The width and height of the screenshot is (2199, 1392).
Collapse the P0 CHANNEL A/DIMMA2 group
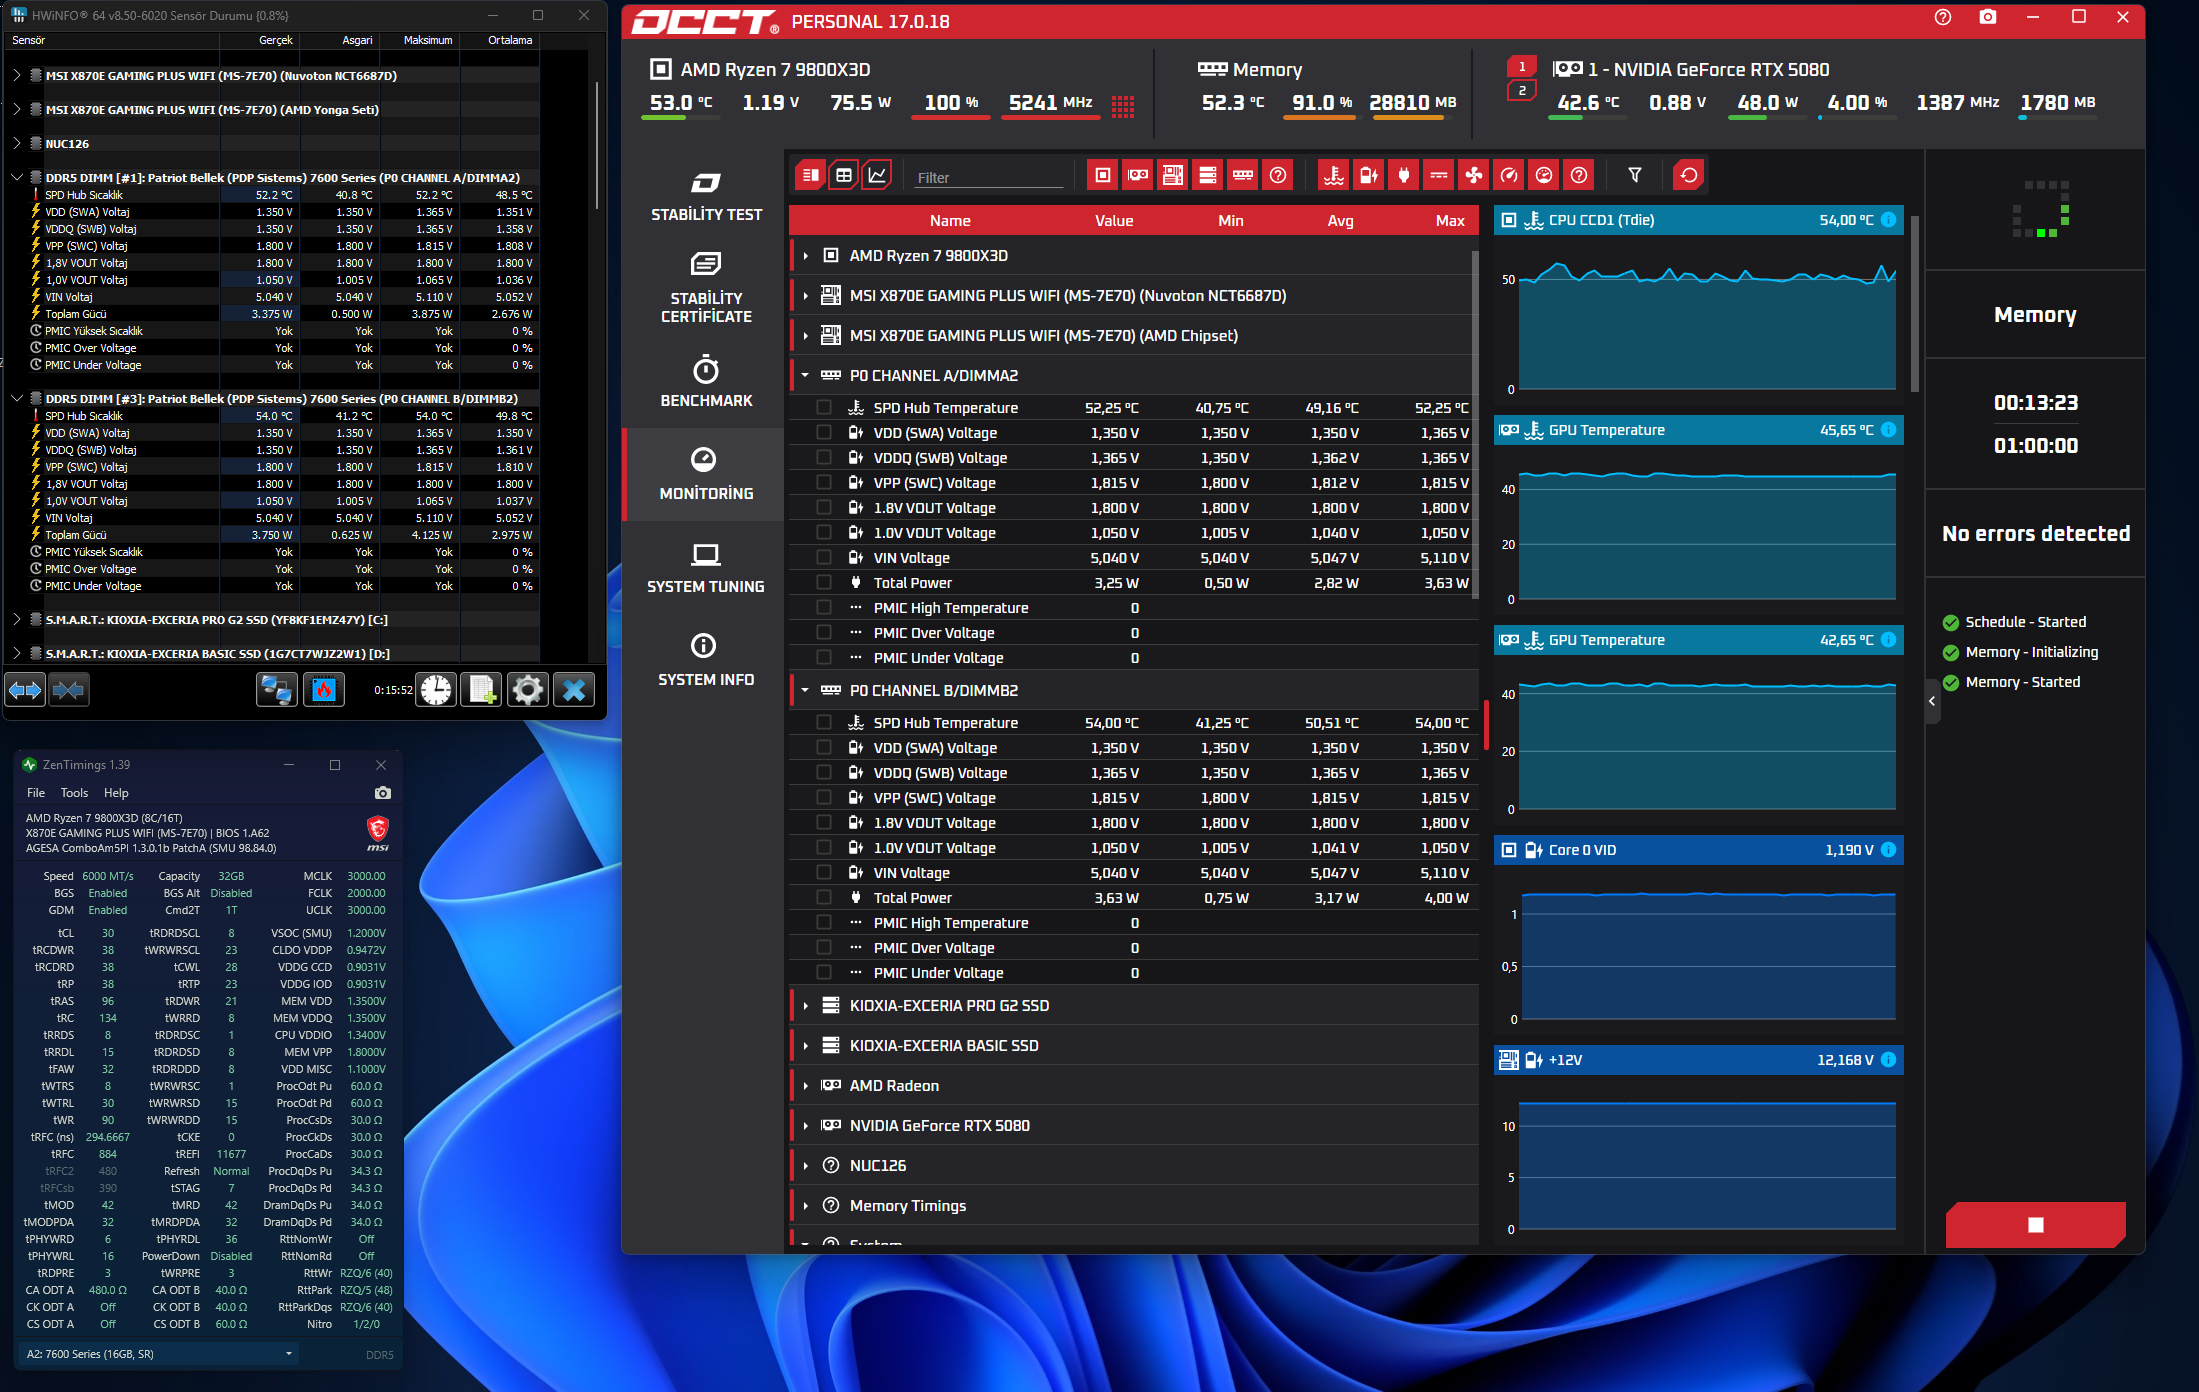tap(805, 376)
